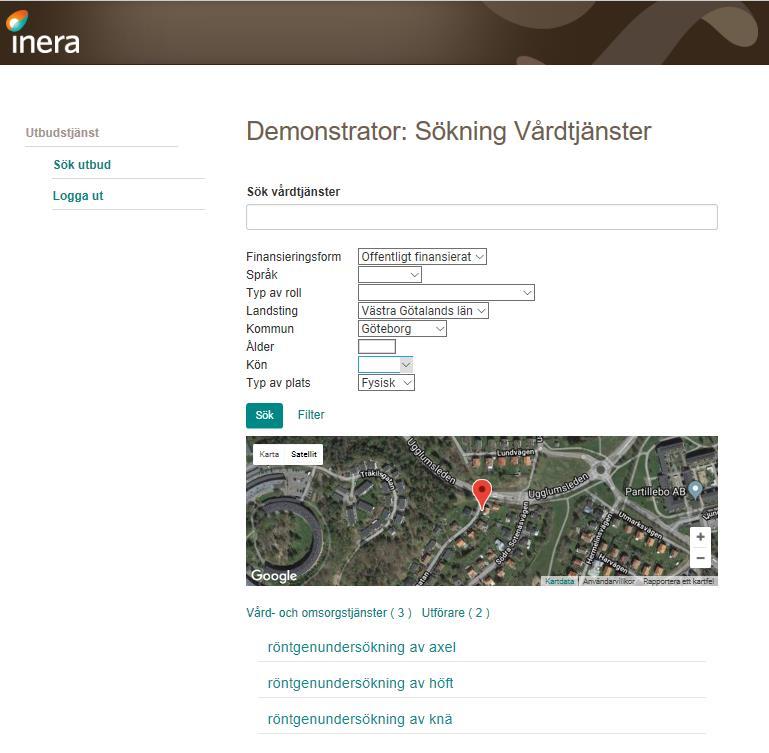
Task: Zoom out on the map
Action: 700,558
